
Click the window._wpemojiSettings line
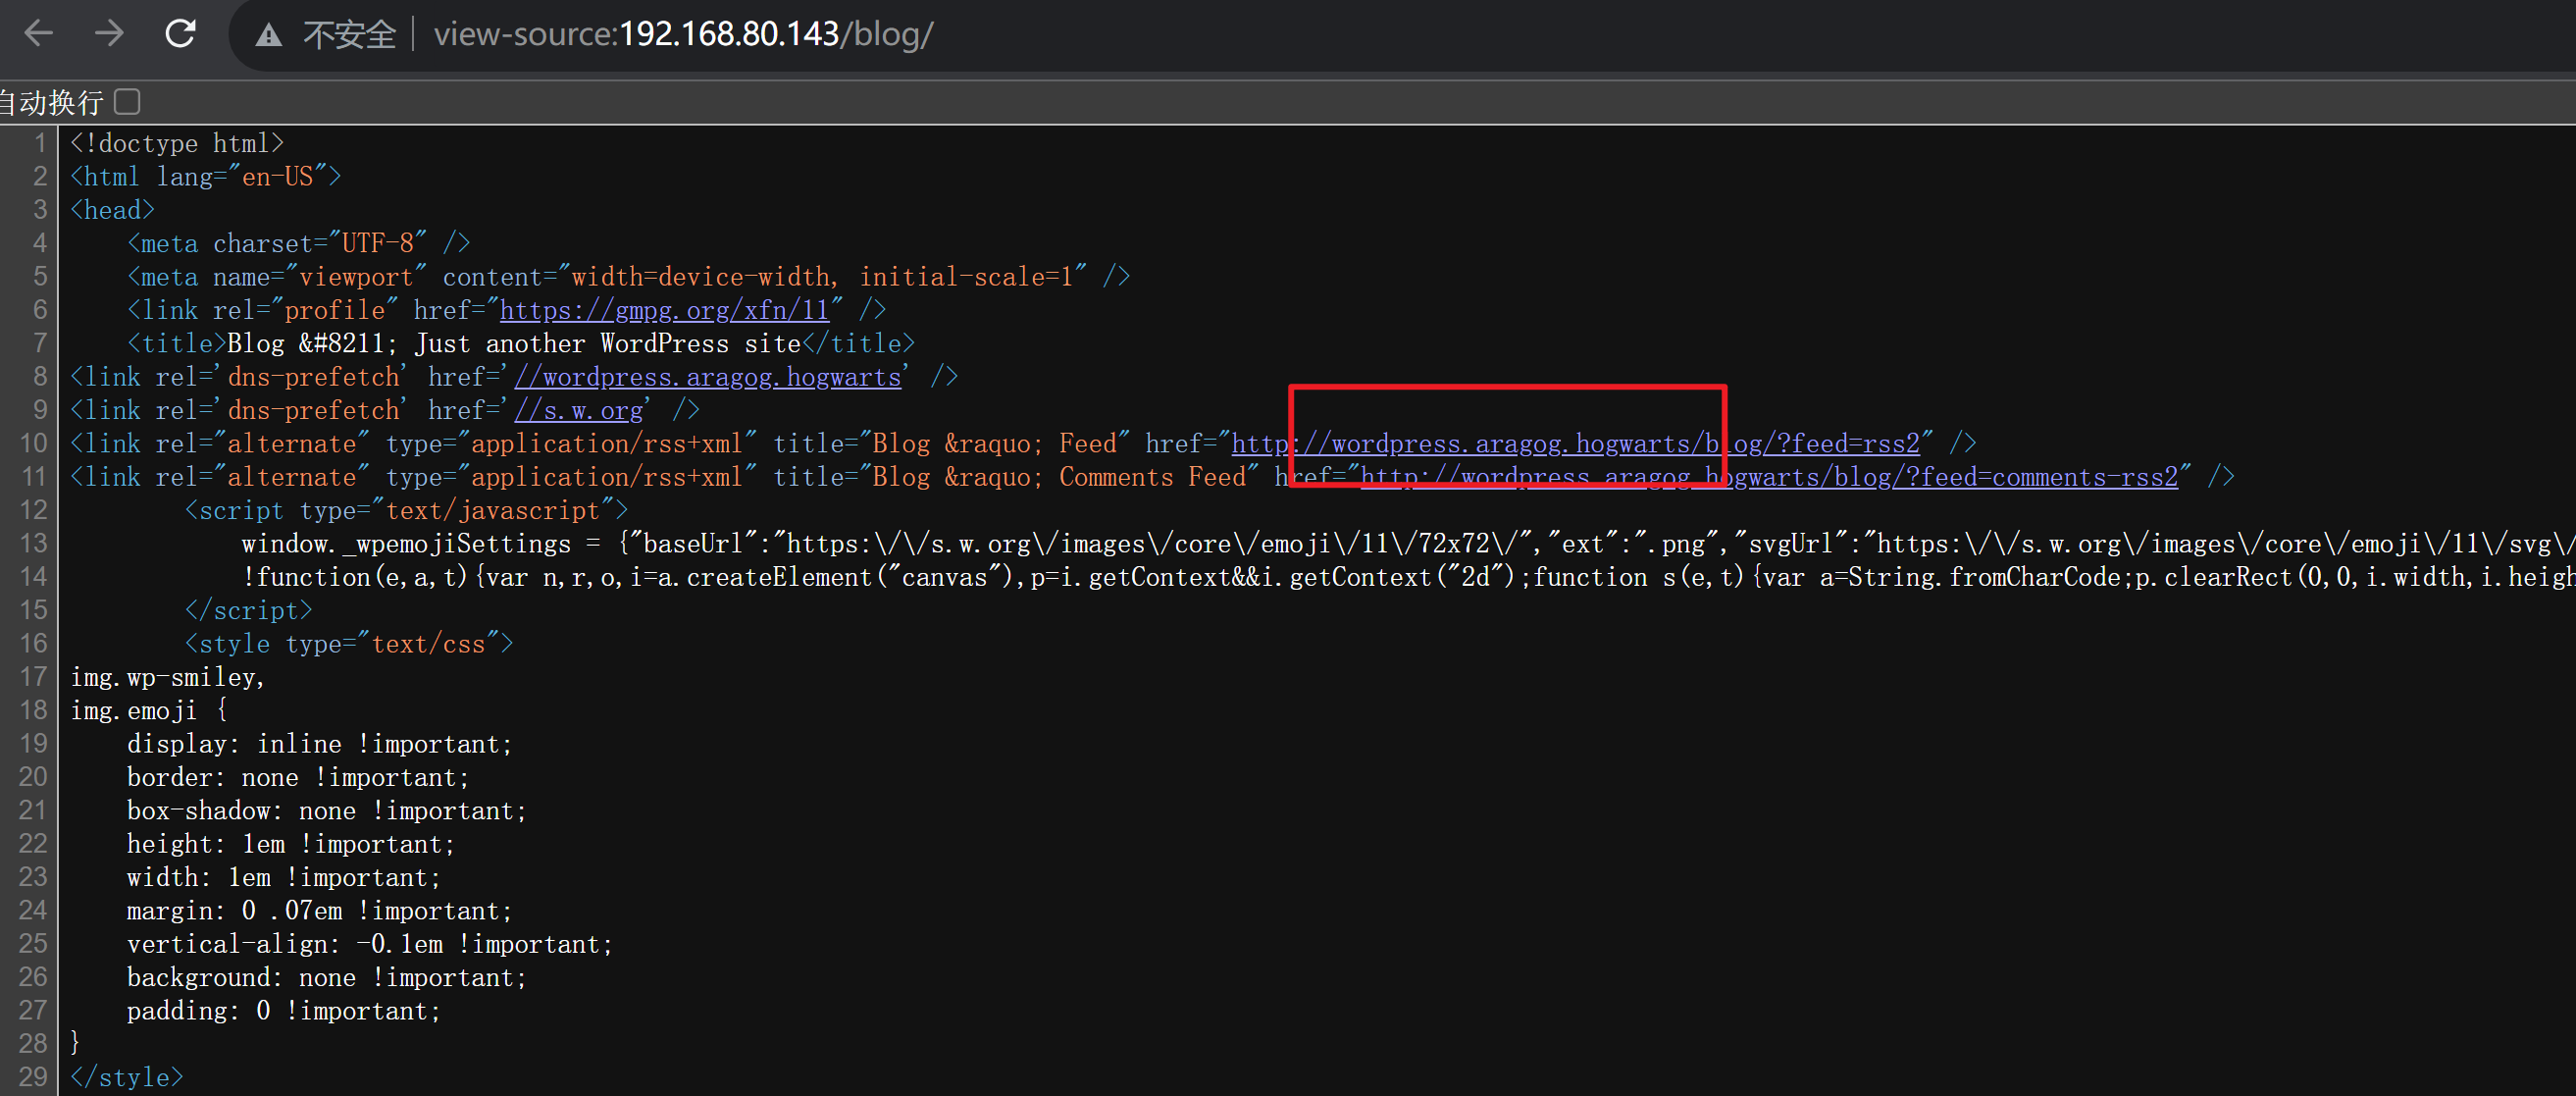click(1407, 543)
